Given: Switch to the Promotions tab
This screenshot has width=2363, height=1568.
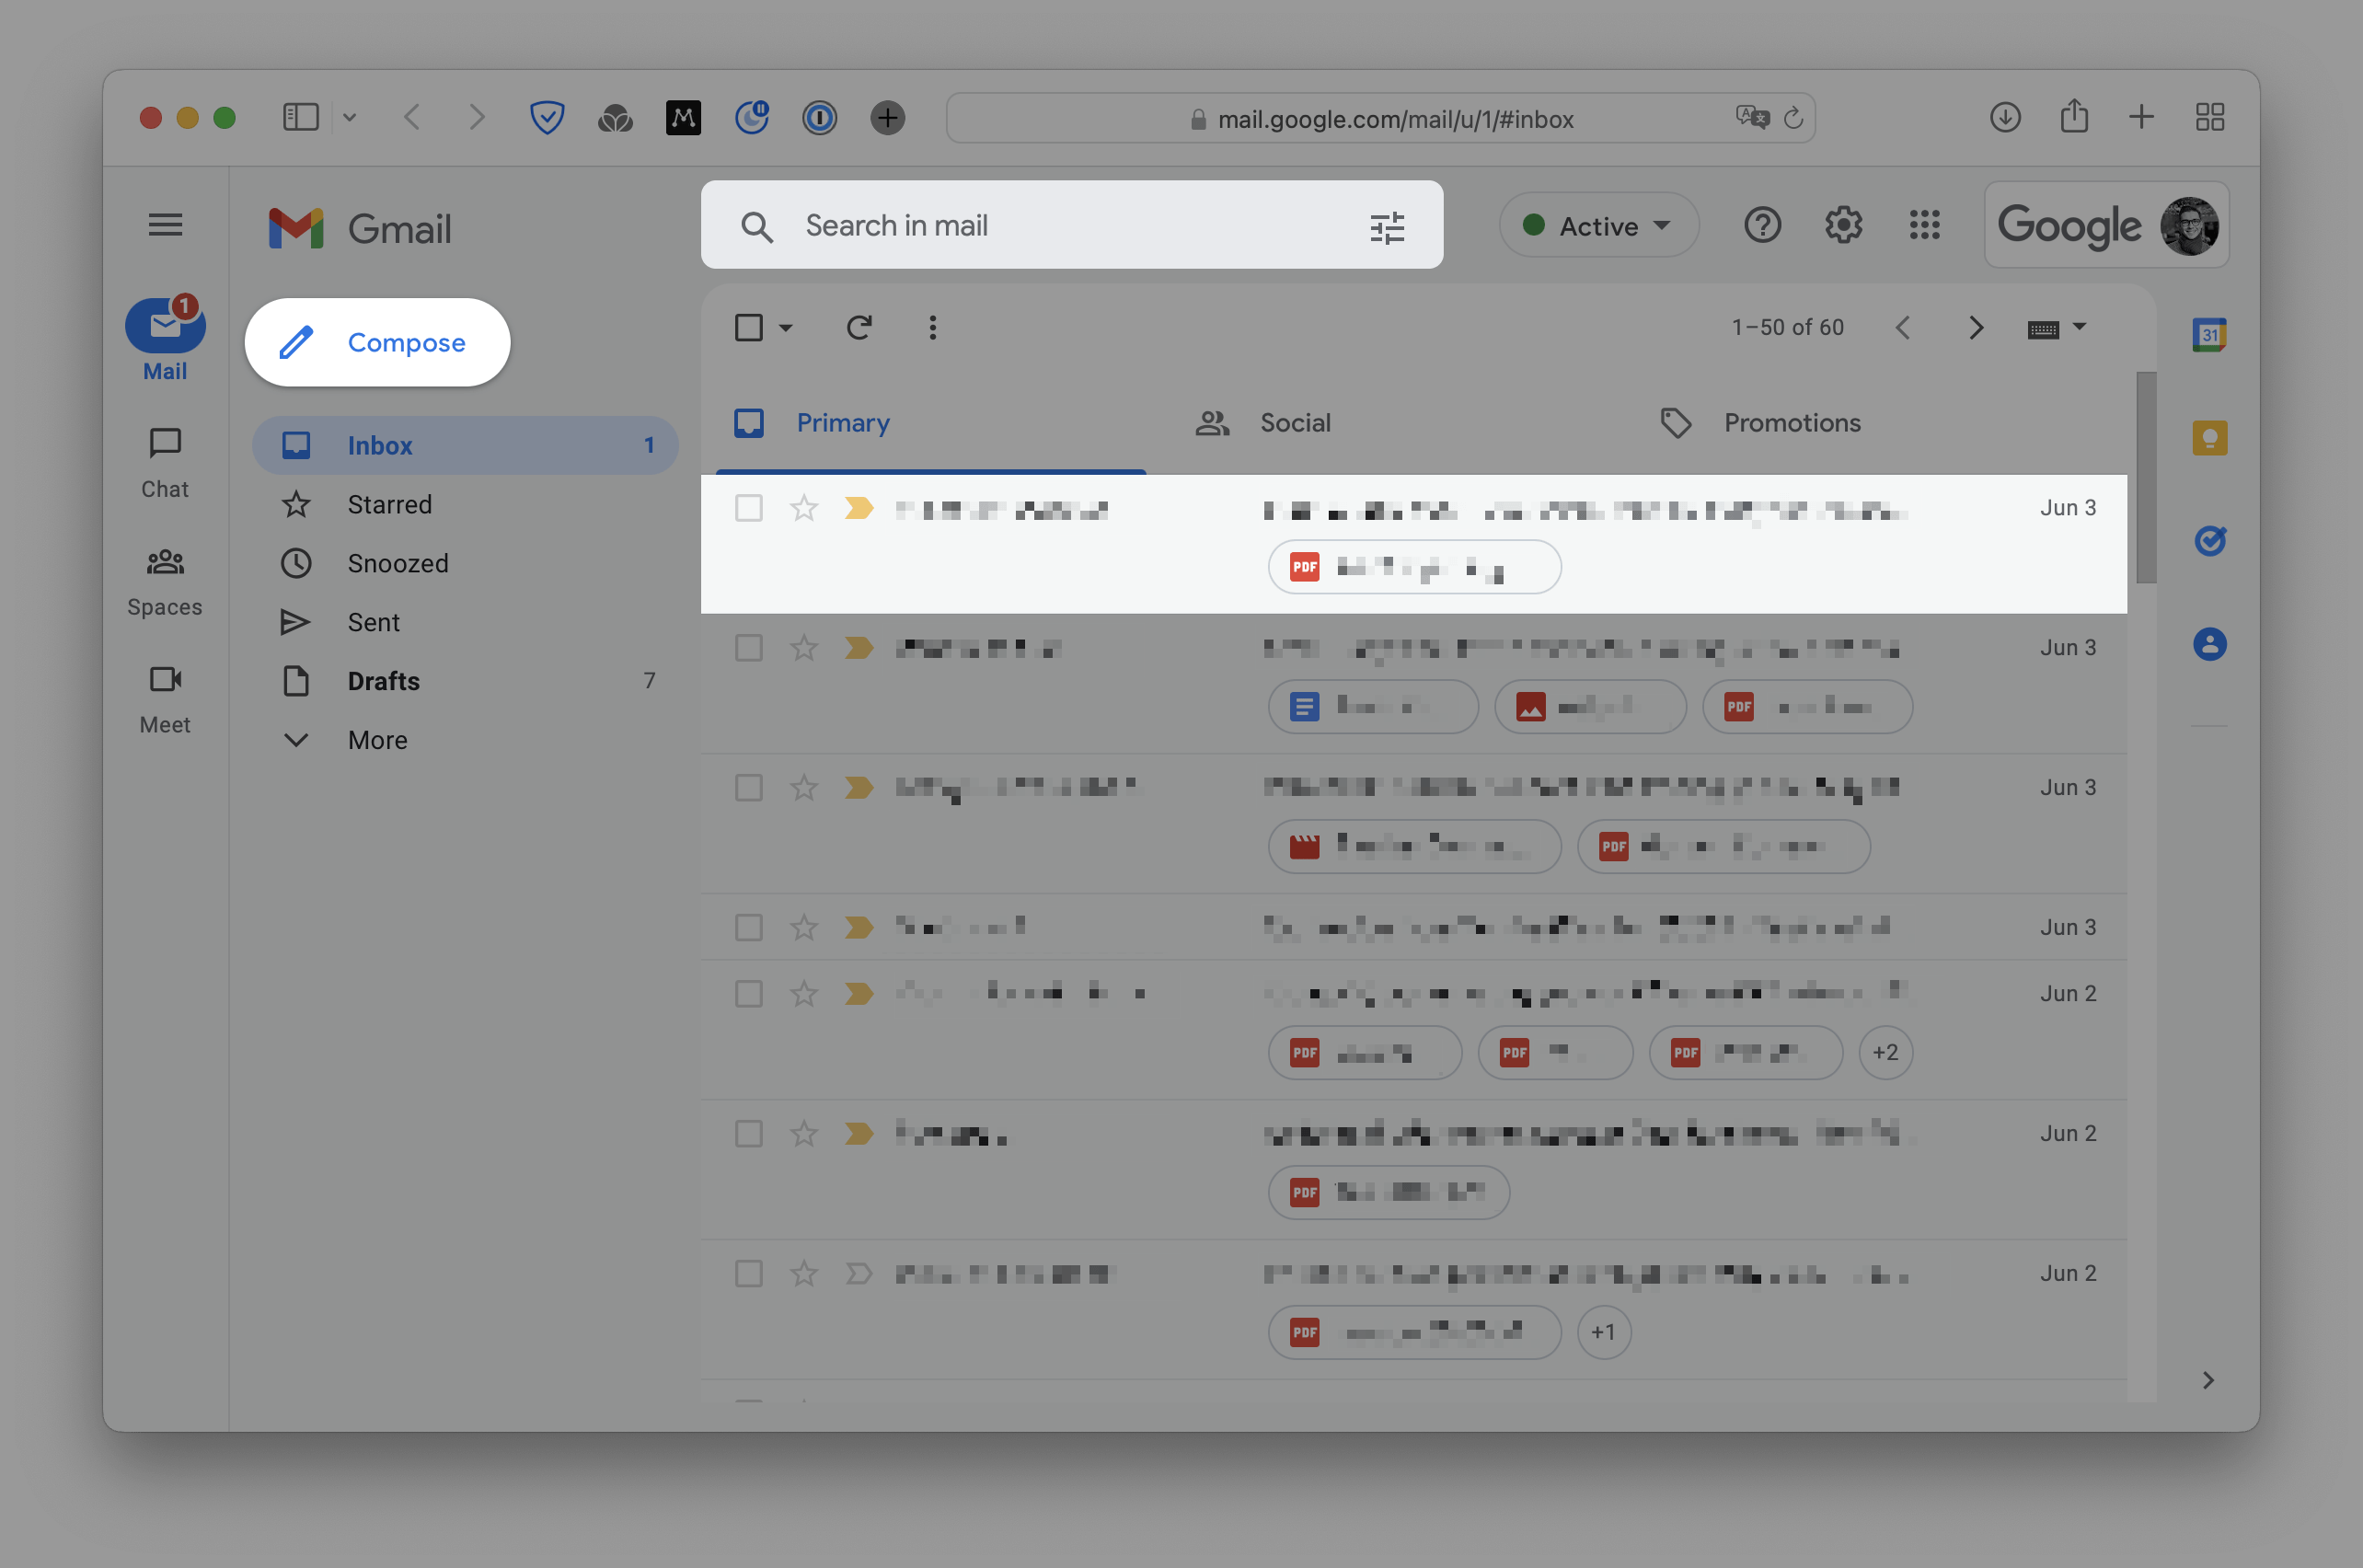Looking at the screenshot, I should 1791,423.
